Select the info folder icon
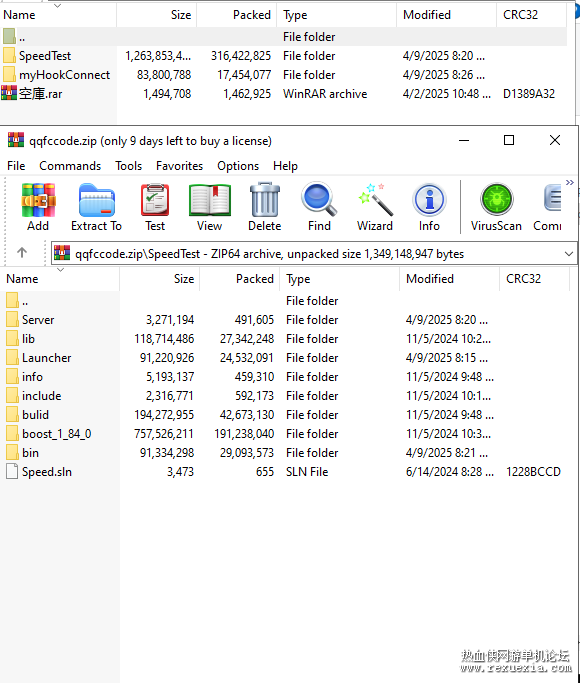This screenshot has height=683, width=580. click(12, 376)
